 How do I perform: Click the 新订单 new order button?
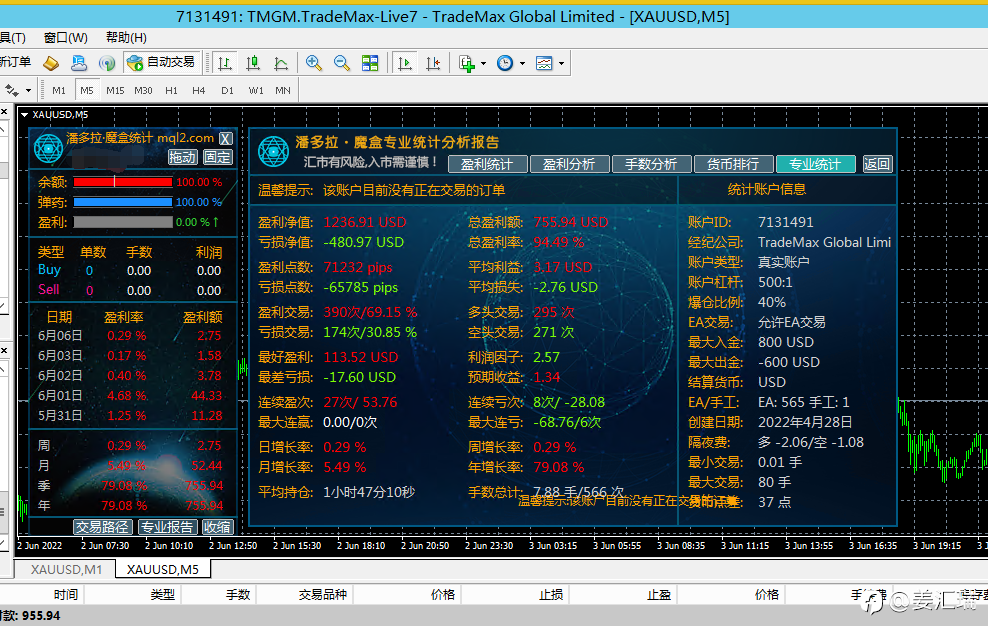[16, 62]
